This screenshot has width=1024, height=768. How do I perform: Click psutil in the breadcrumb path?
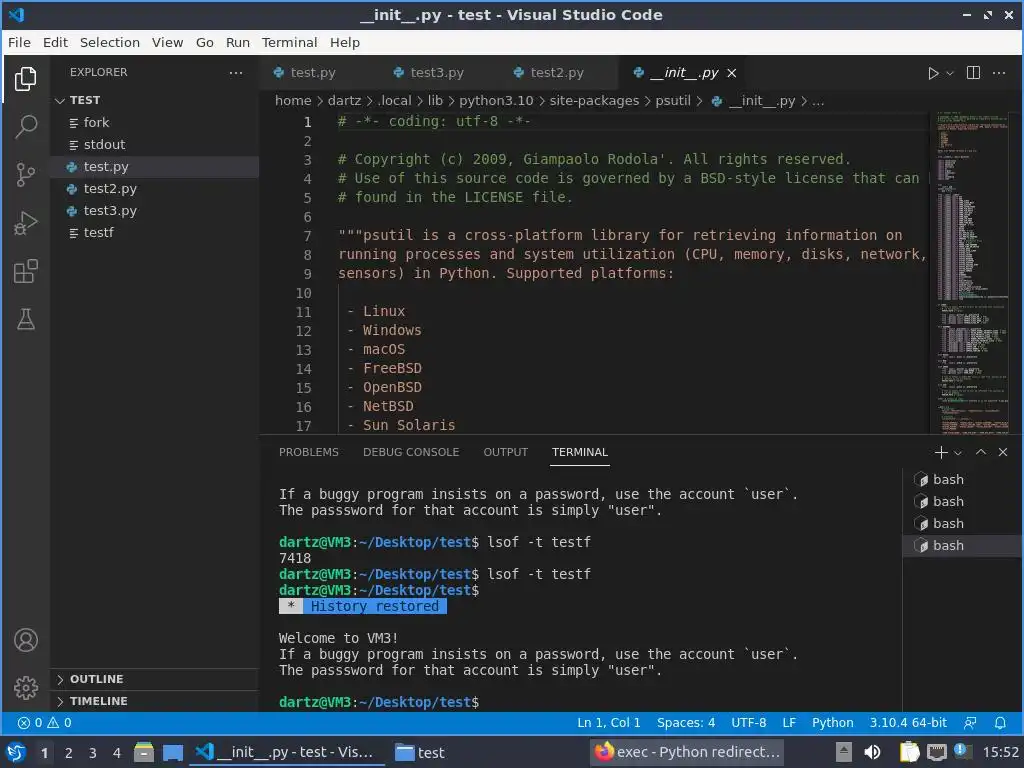(x=673, y=101)
